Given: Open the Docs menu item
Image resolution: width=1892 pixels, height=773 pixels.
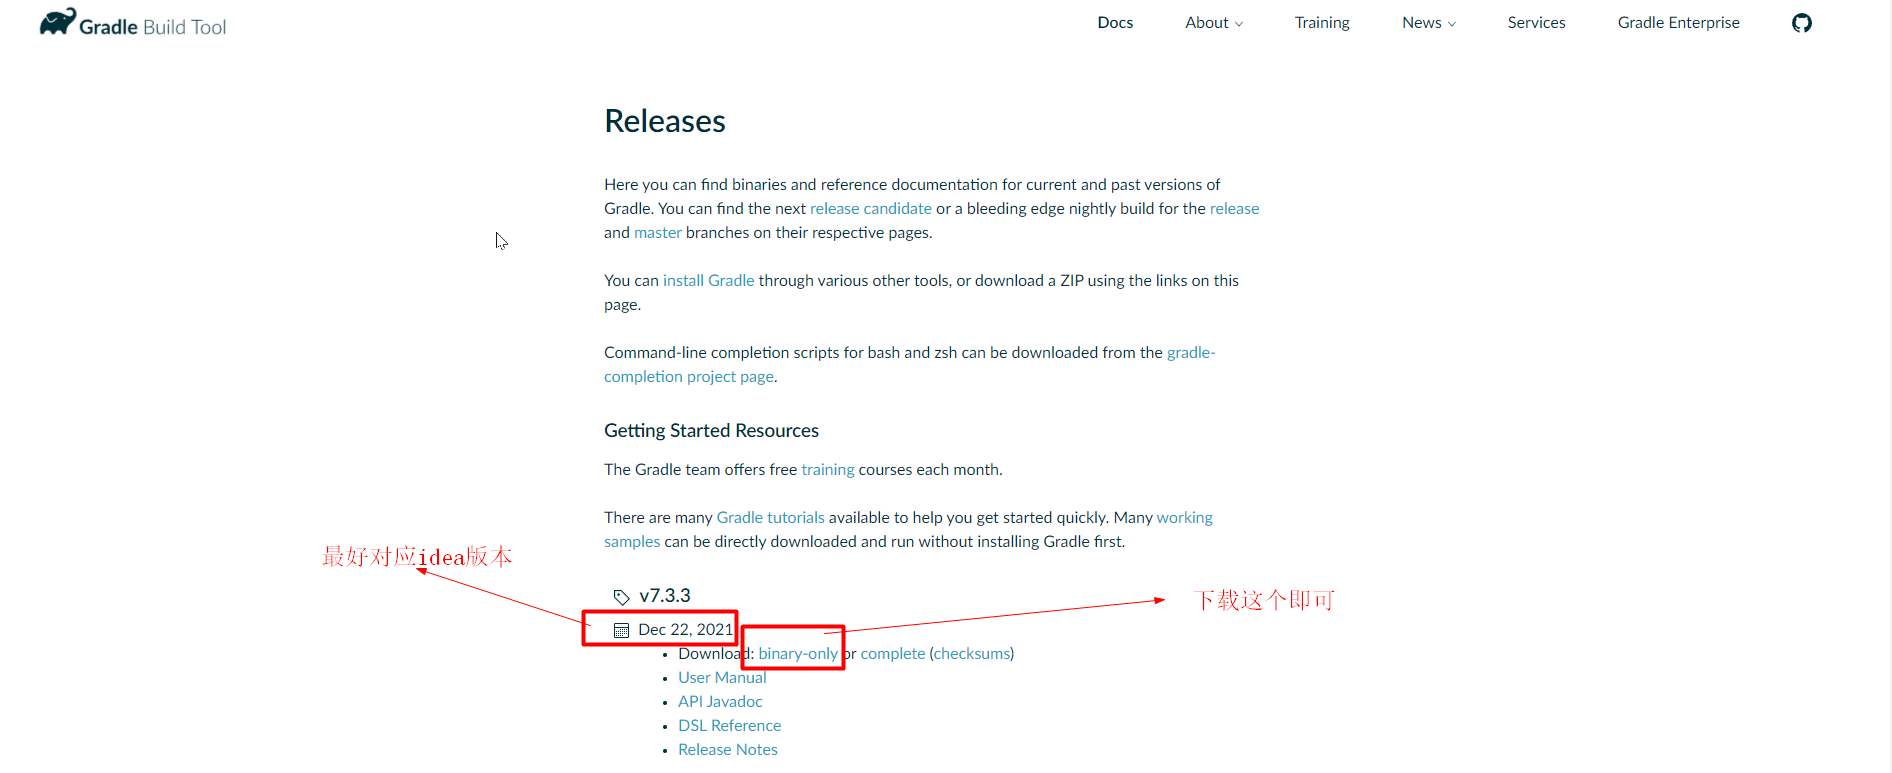Looking at the screenshot, I should 1115,23.
